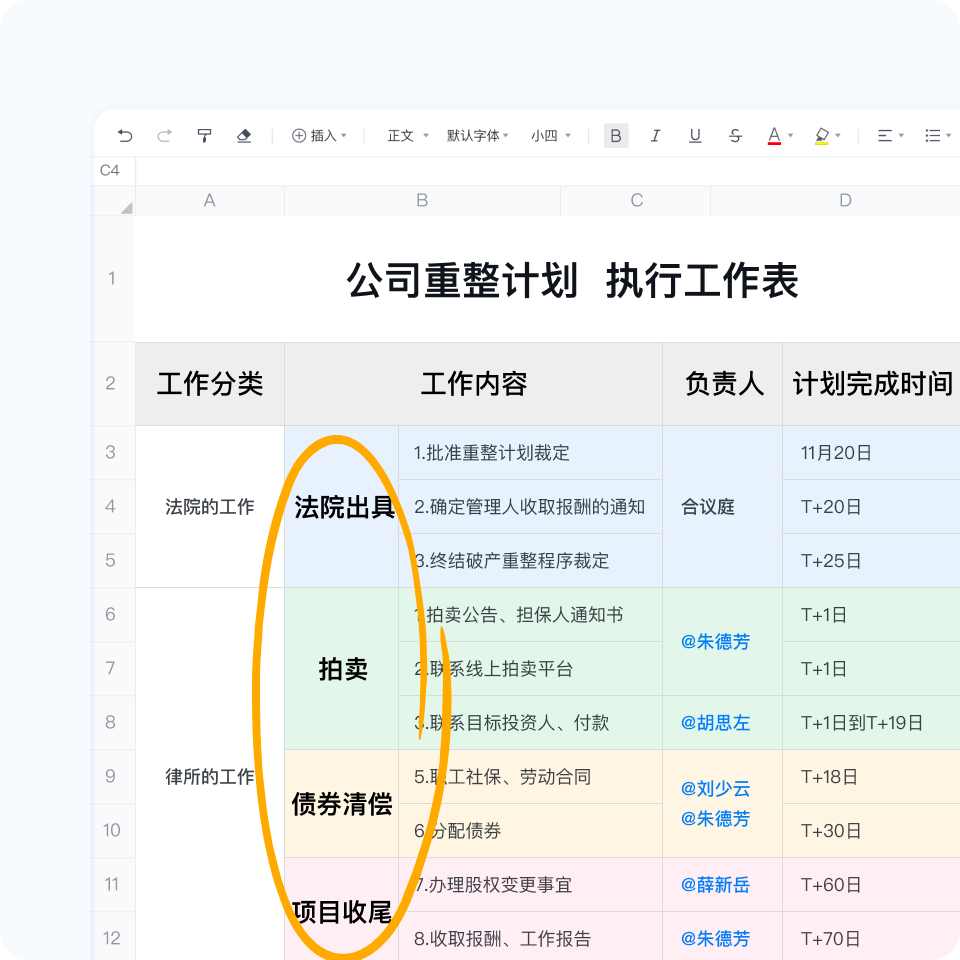960x960 pixels.
Task: Toggle Bold formatting
Action: 616,136
